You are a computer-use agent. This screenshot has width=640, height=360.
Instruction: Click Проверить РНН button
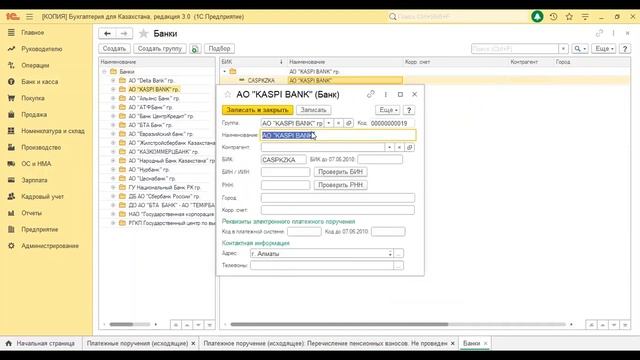click(340, 185)
